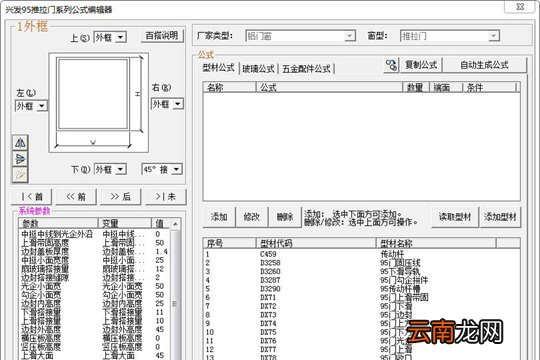Click the 条件 column header in formula table
This screenshot has width=540, height=360.
[x=489, y=88]
